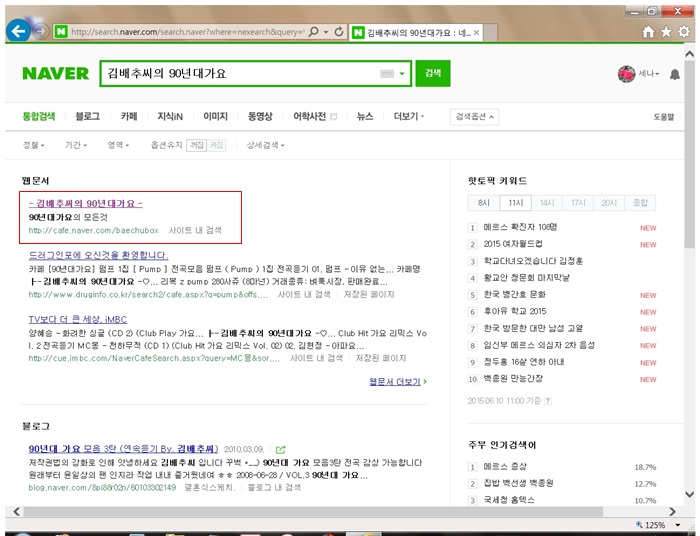The height and width of the screenshot is (536, 700).
Task: Click the horizontal scrollbar left arrow
Action: pos(17,511)
